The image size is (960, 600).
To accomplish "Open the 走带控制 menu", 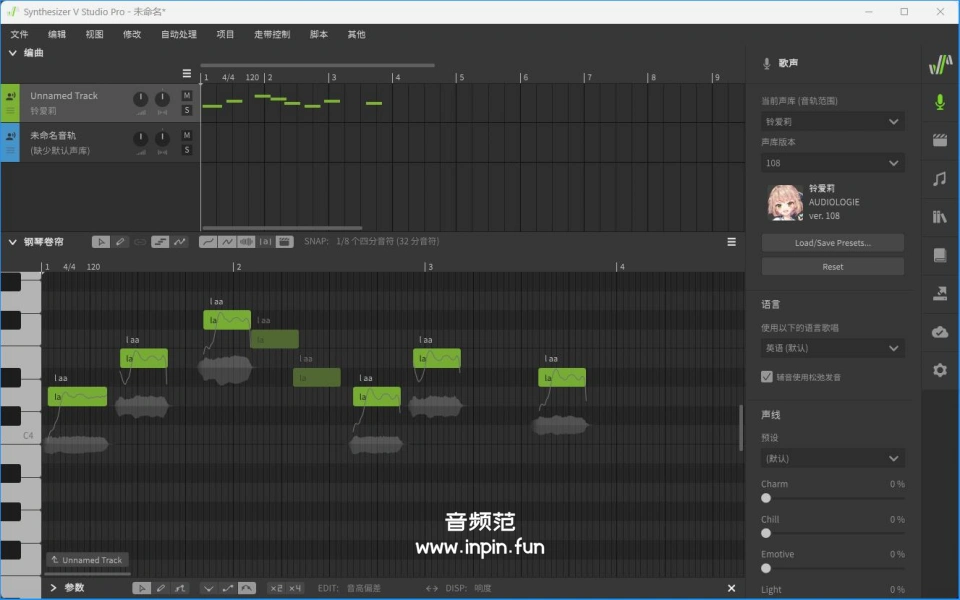I will pyautogui.click(x=272, y=34).
